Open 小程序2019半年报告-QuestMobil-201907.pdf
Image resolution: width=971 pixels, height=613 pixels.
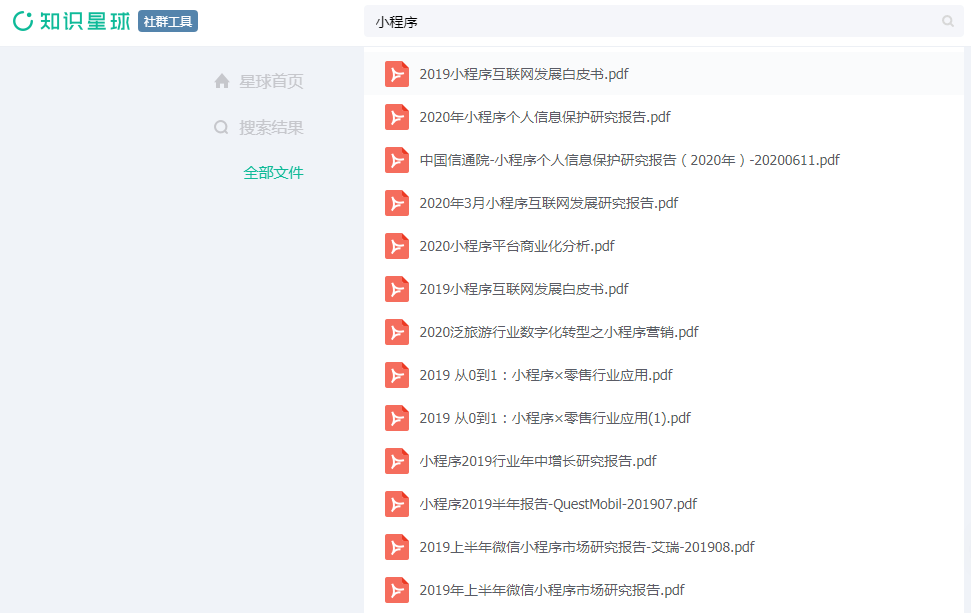(x=558, y=505)
